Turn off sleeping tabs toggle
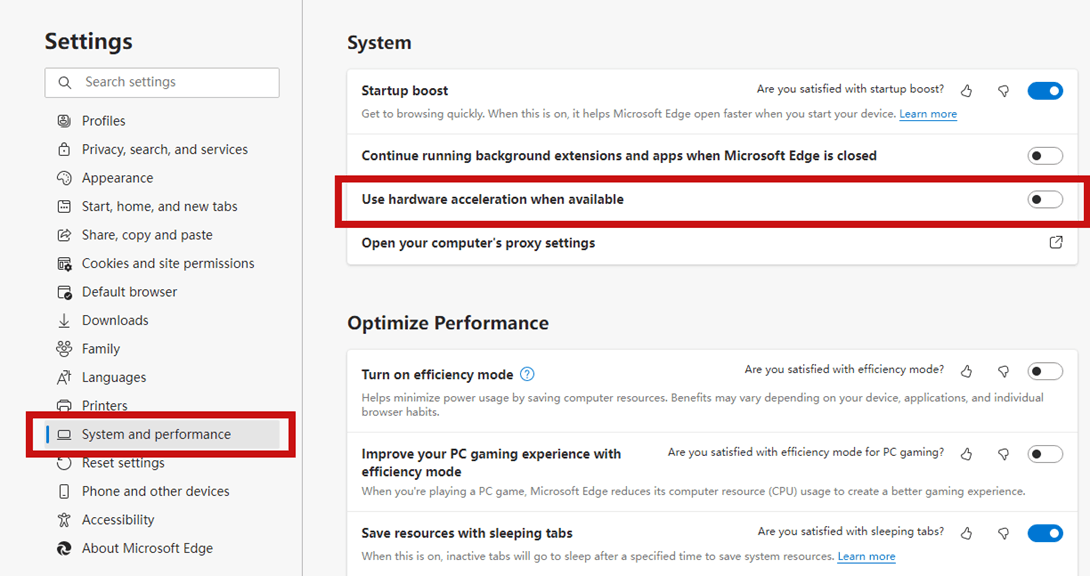Image resolution: width=1090 pixels, height=576 pixels. coord(1045,533)
